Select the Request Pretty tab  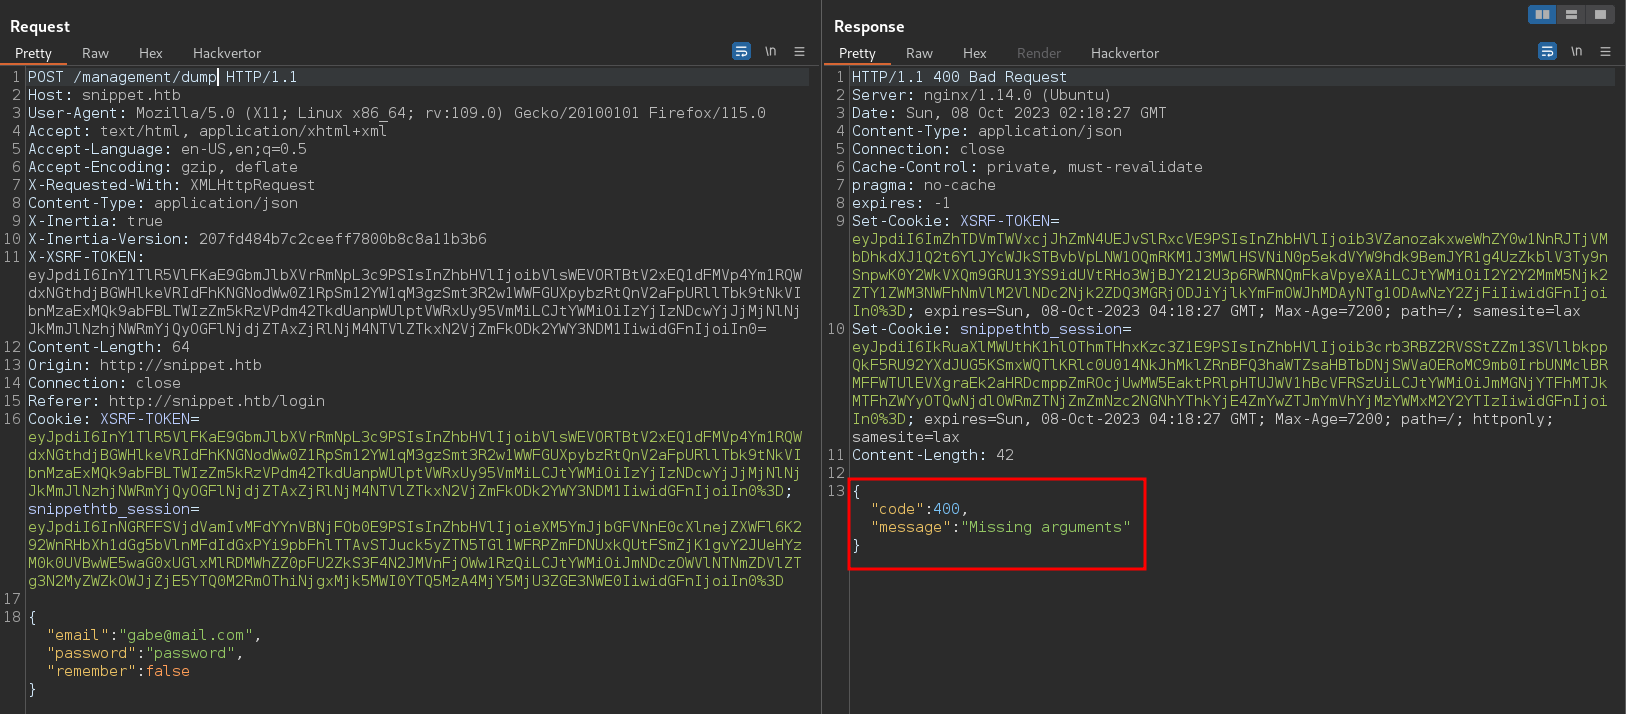click(x=33, y=53)
